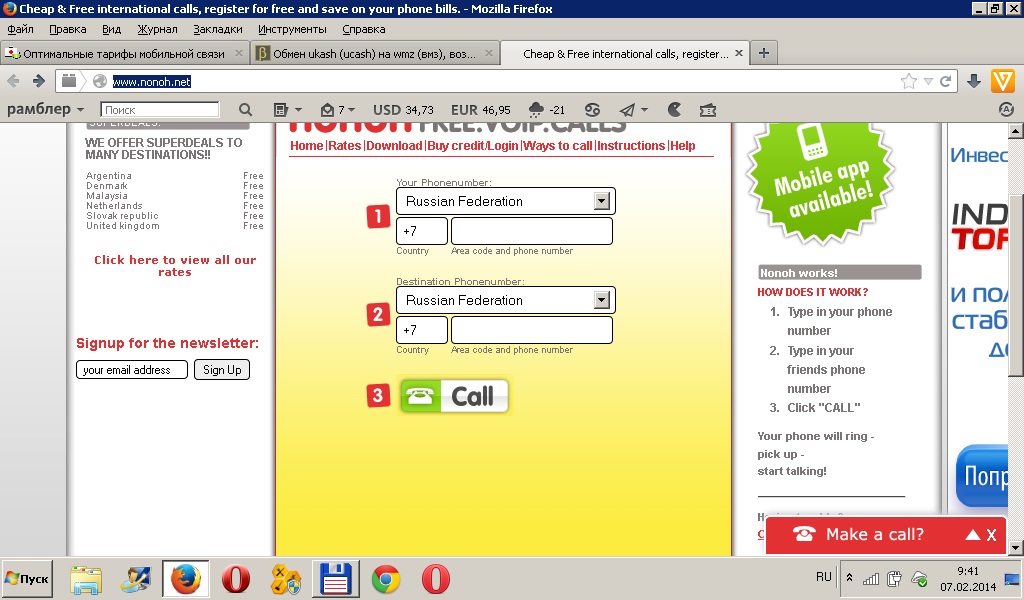
Task: Click the page scrollbar down arrow
Action: [x=1016, y=548]
